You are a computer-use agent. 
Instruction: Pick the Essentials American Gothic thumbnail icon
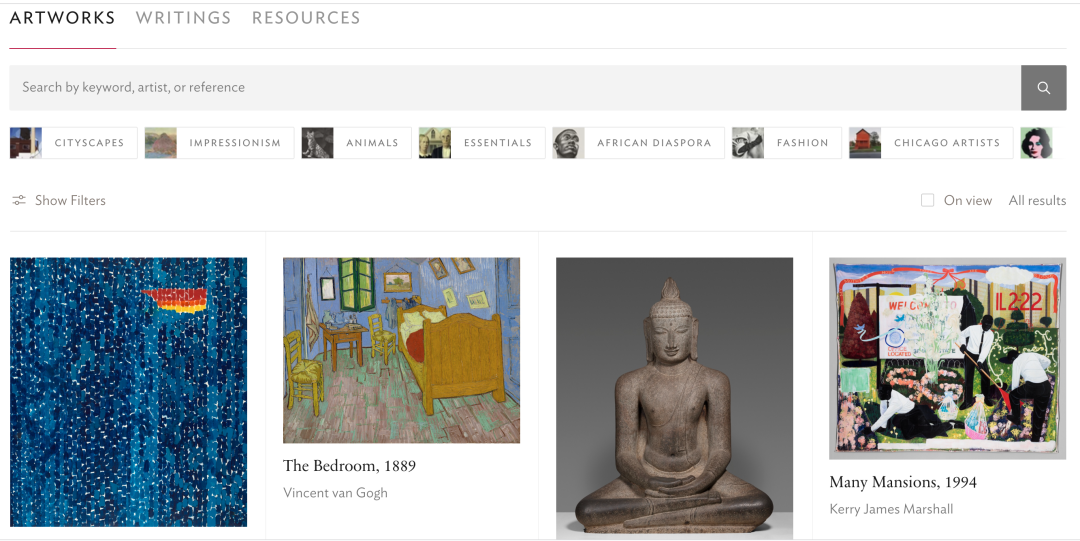point(435,143)
